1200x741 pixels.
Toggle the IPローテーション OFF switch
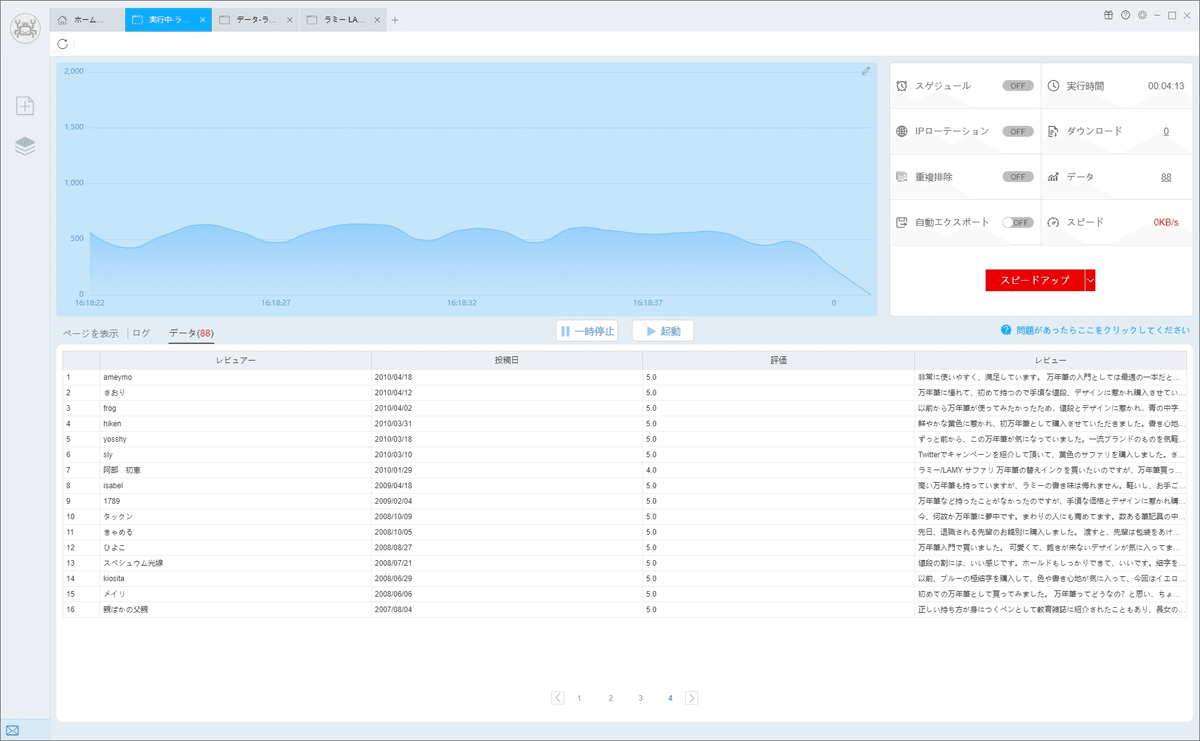coord(1018,131)
